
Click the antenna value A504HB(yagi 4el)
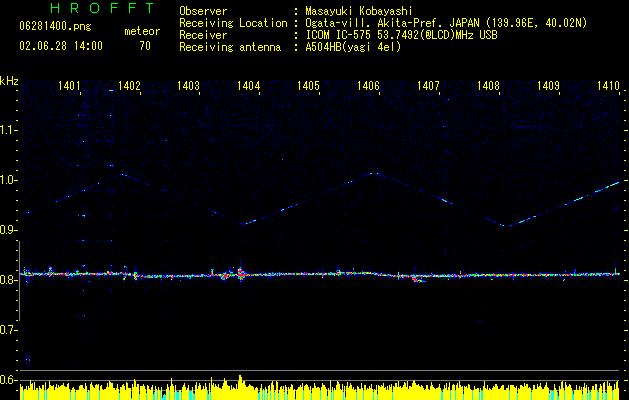(x=353, y=47)
